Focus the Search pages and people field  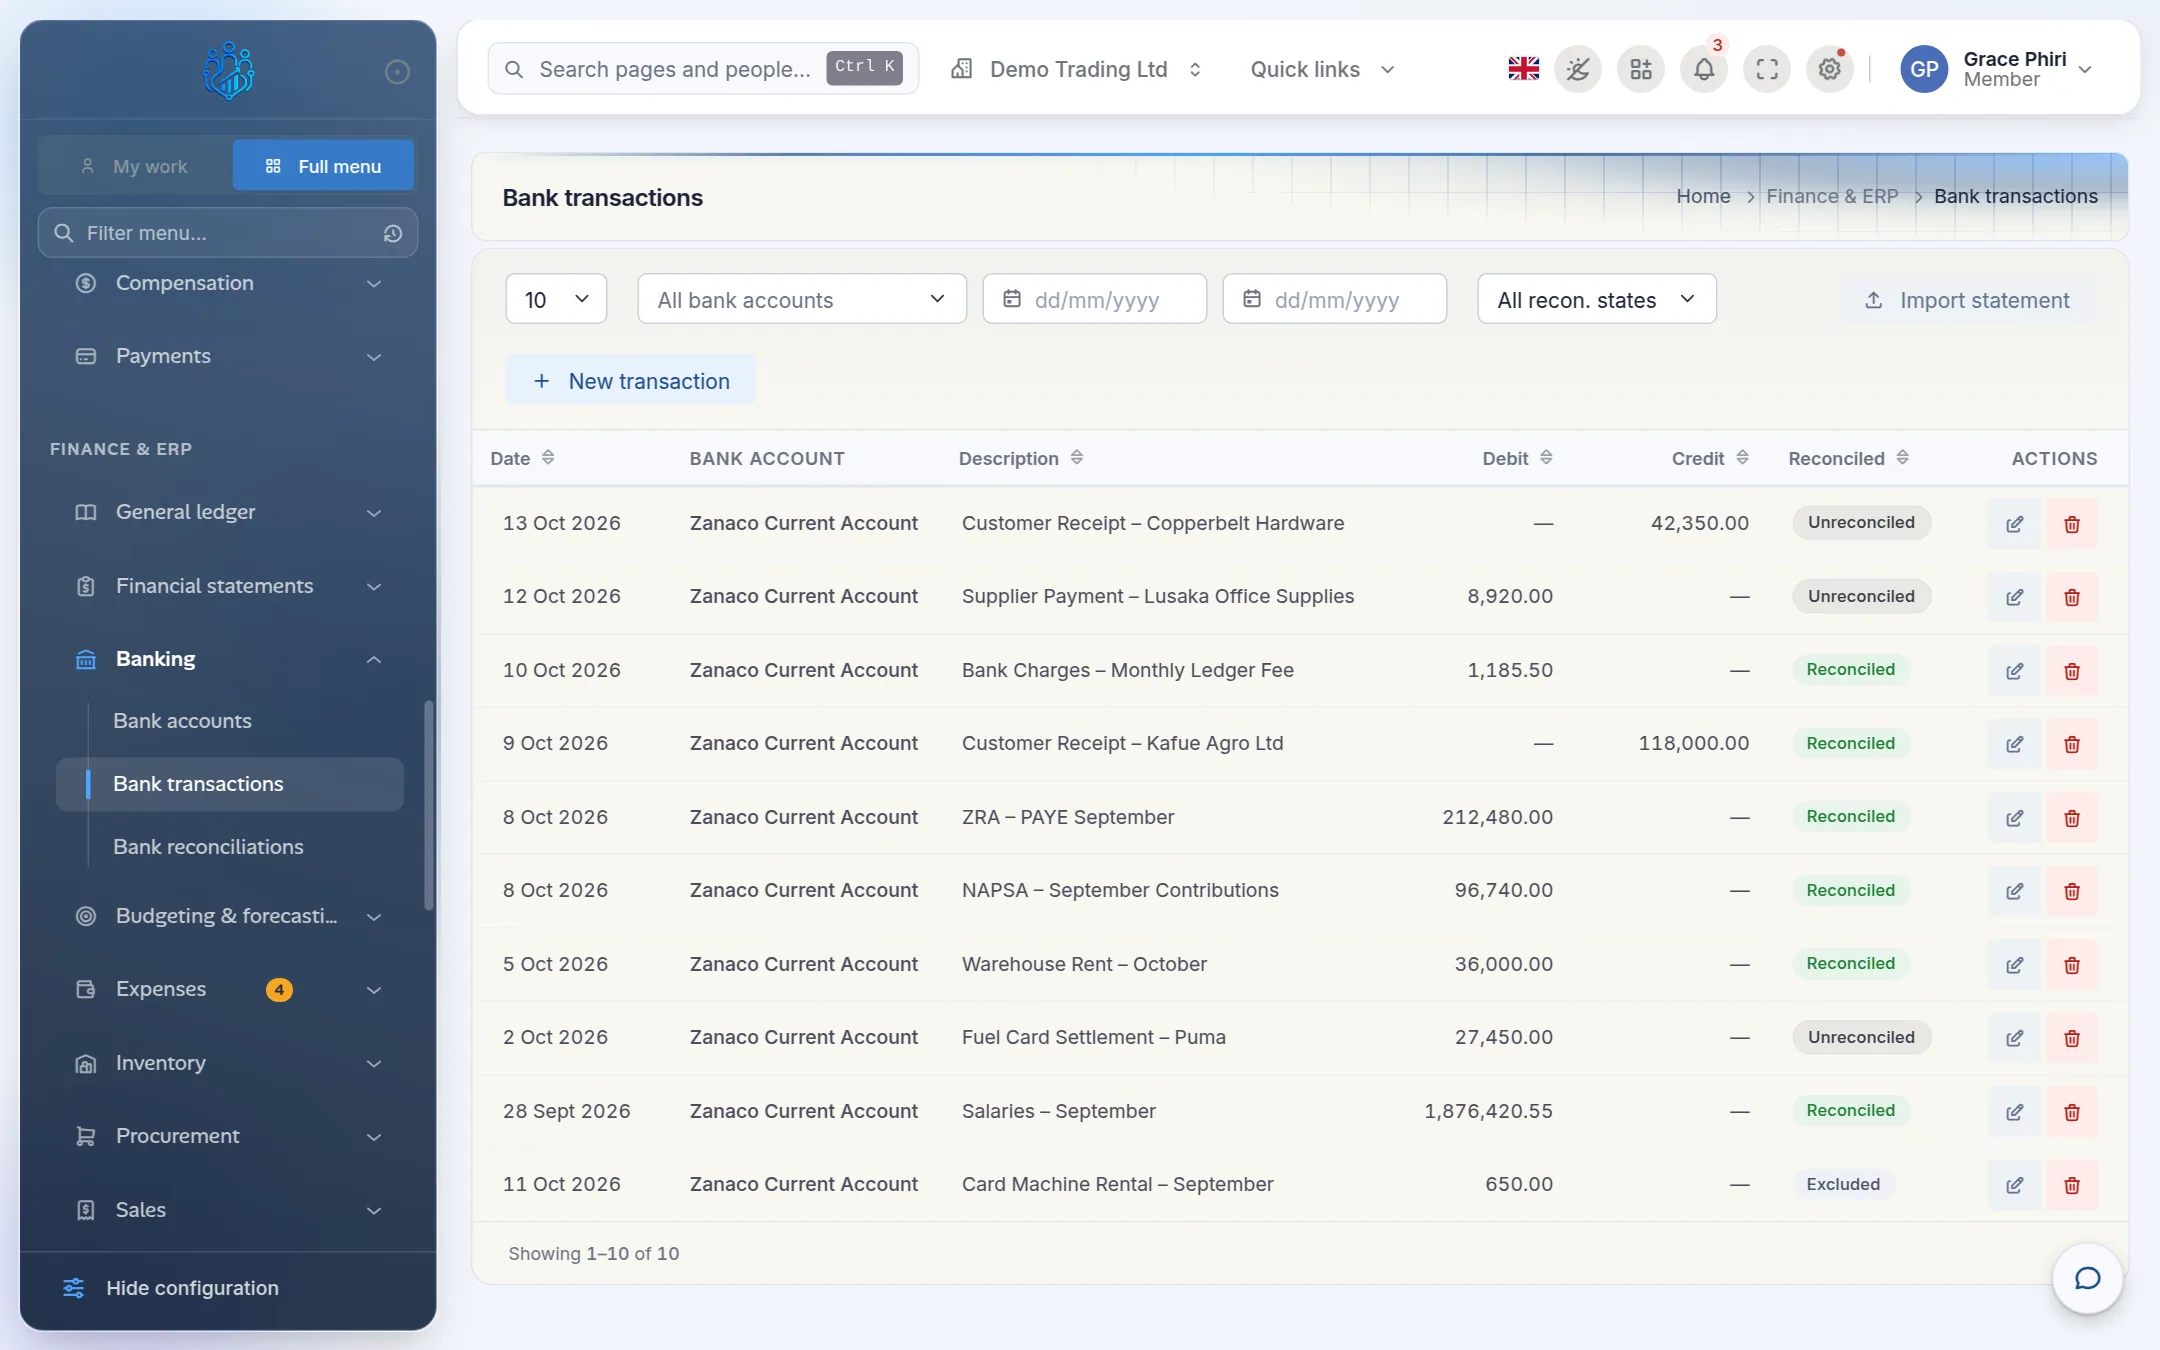click(703, 69)
